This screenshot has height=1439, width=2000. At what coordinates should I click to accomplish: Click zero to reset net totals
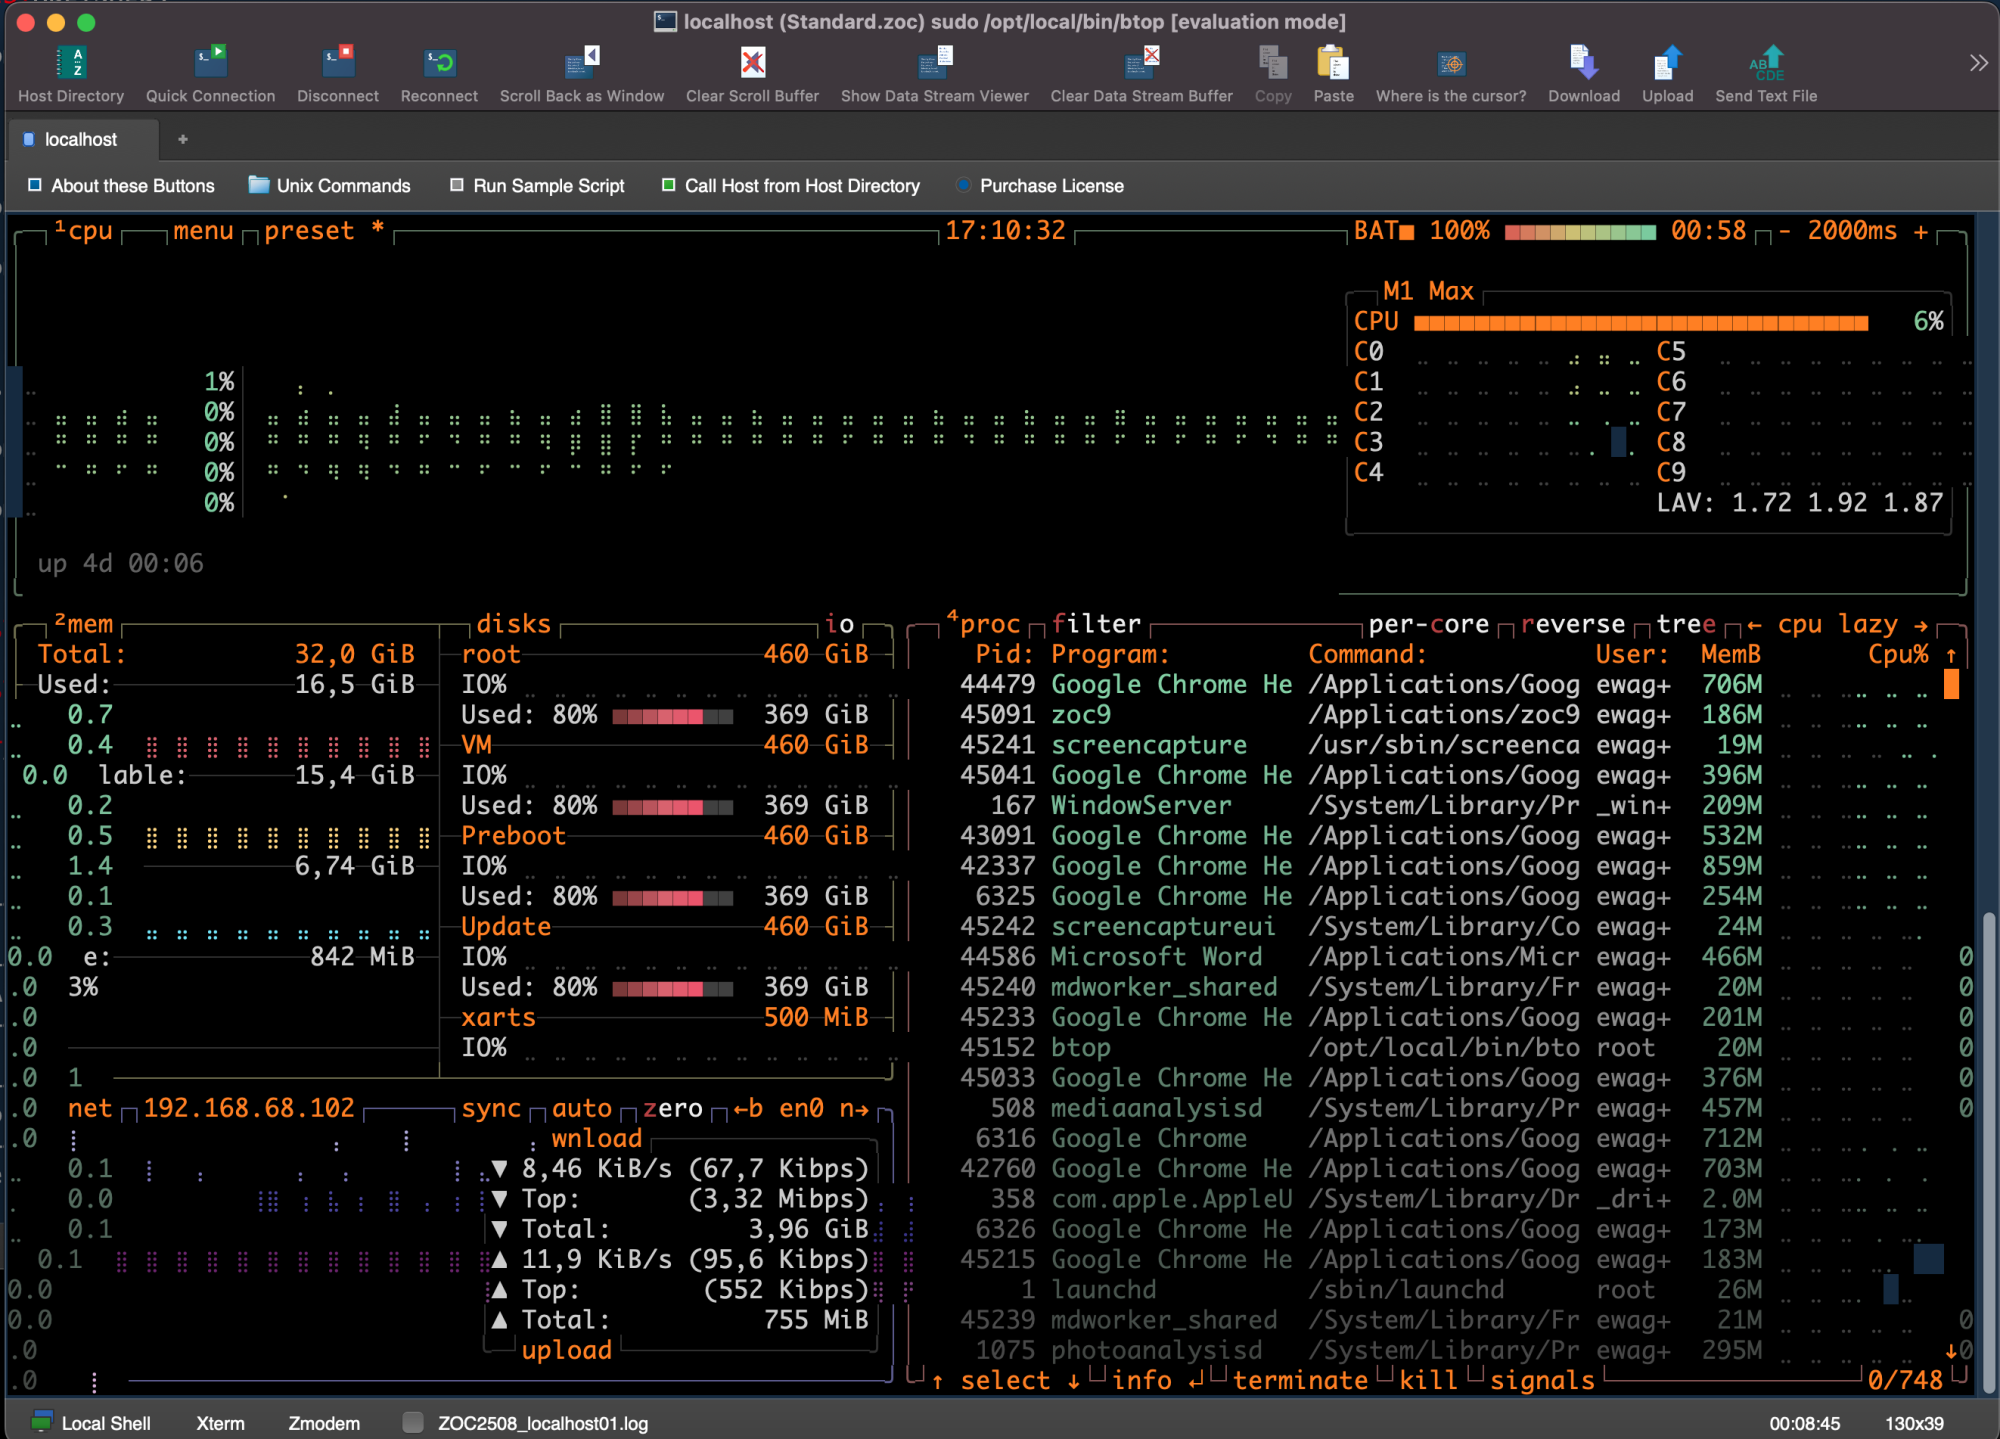[x=672, y=1108]
